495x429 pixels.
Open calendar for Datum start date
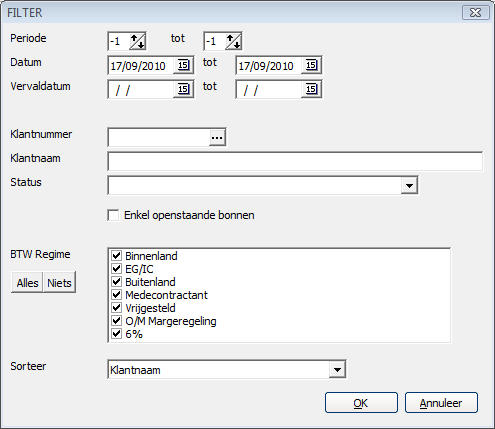183,65
